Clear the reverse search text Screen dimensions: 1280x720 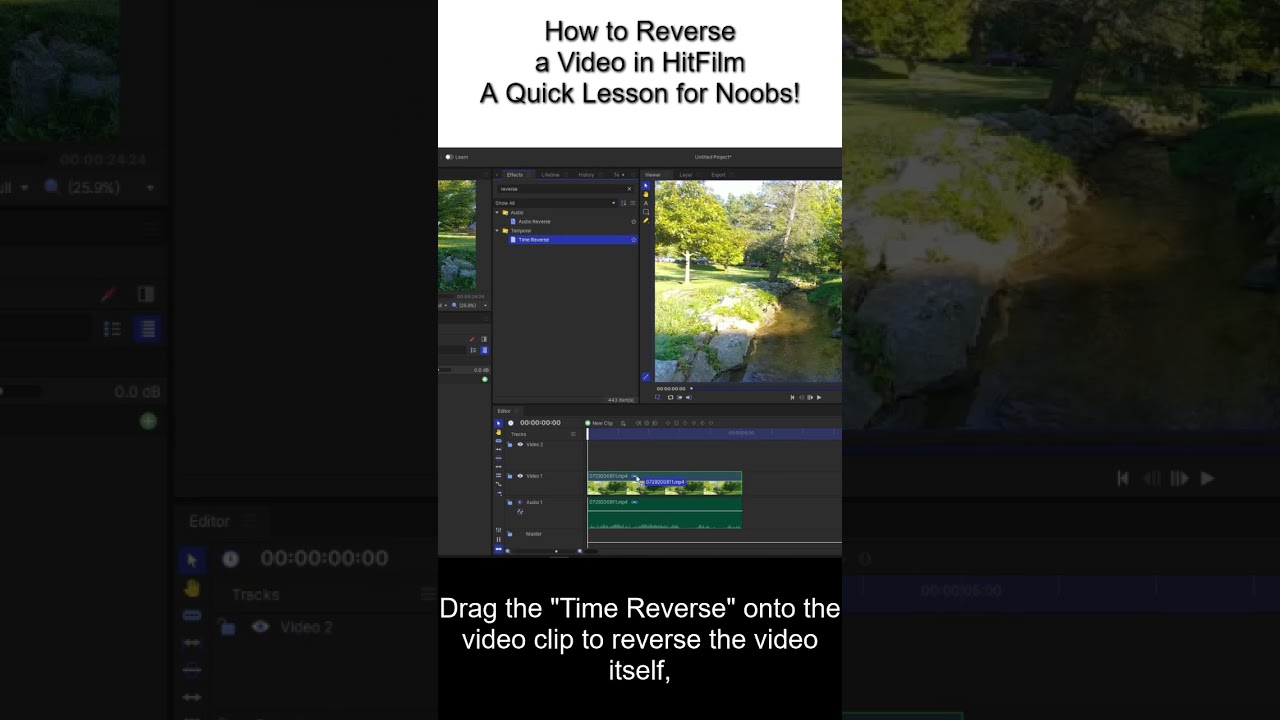629,189
